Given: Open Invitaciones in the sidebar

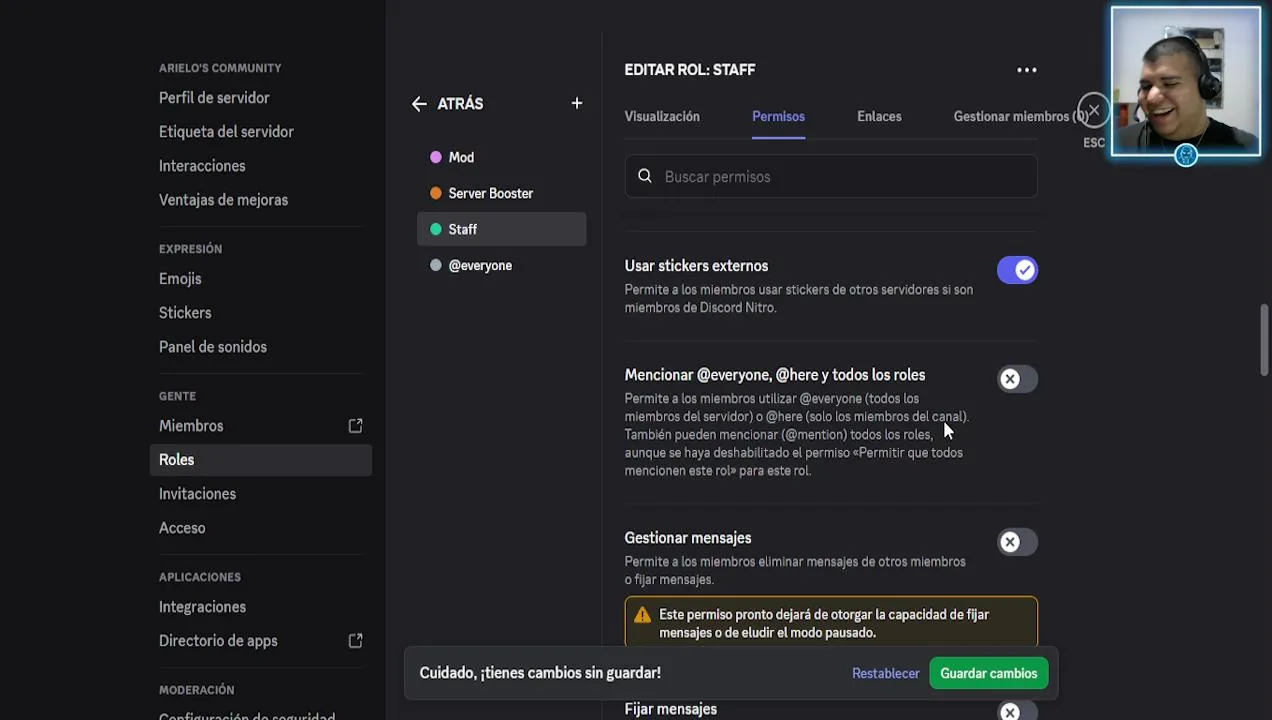Looking at the screenshot, I should point(197,494).
